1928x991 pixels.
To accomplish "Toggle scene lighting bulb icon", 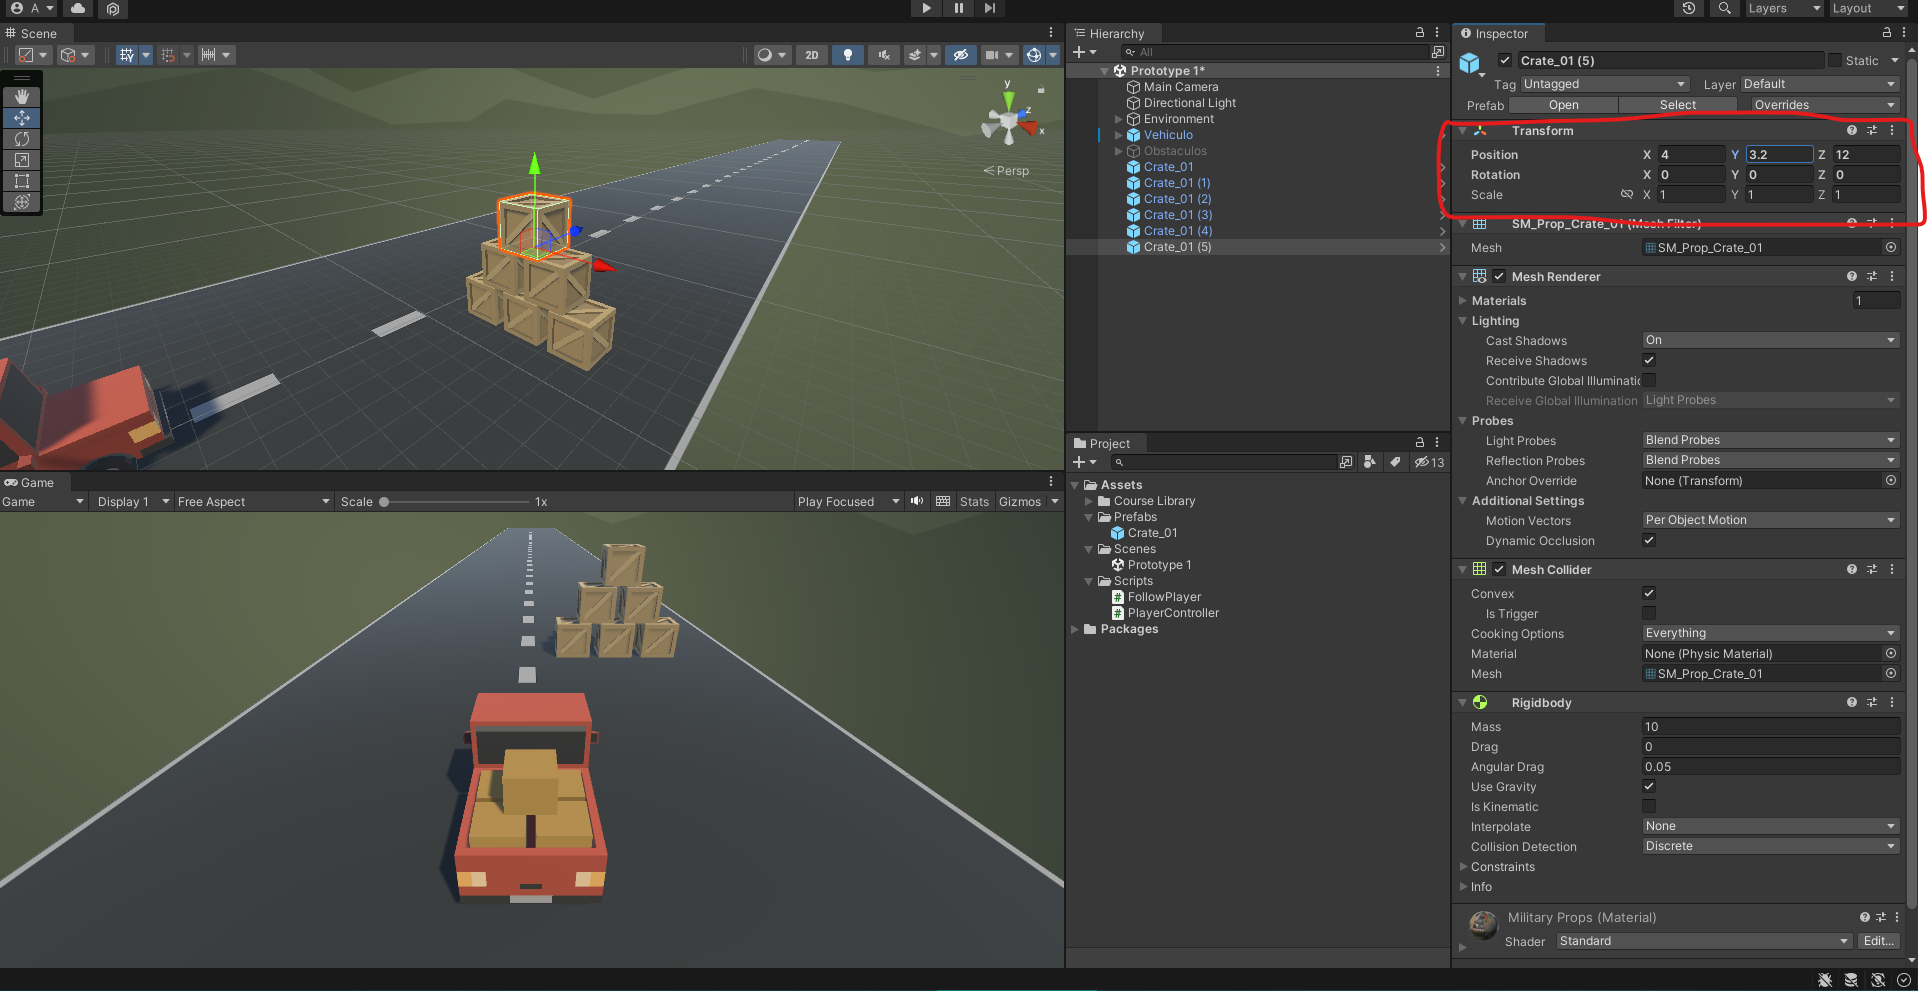I will click(x=848, y=55).
